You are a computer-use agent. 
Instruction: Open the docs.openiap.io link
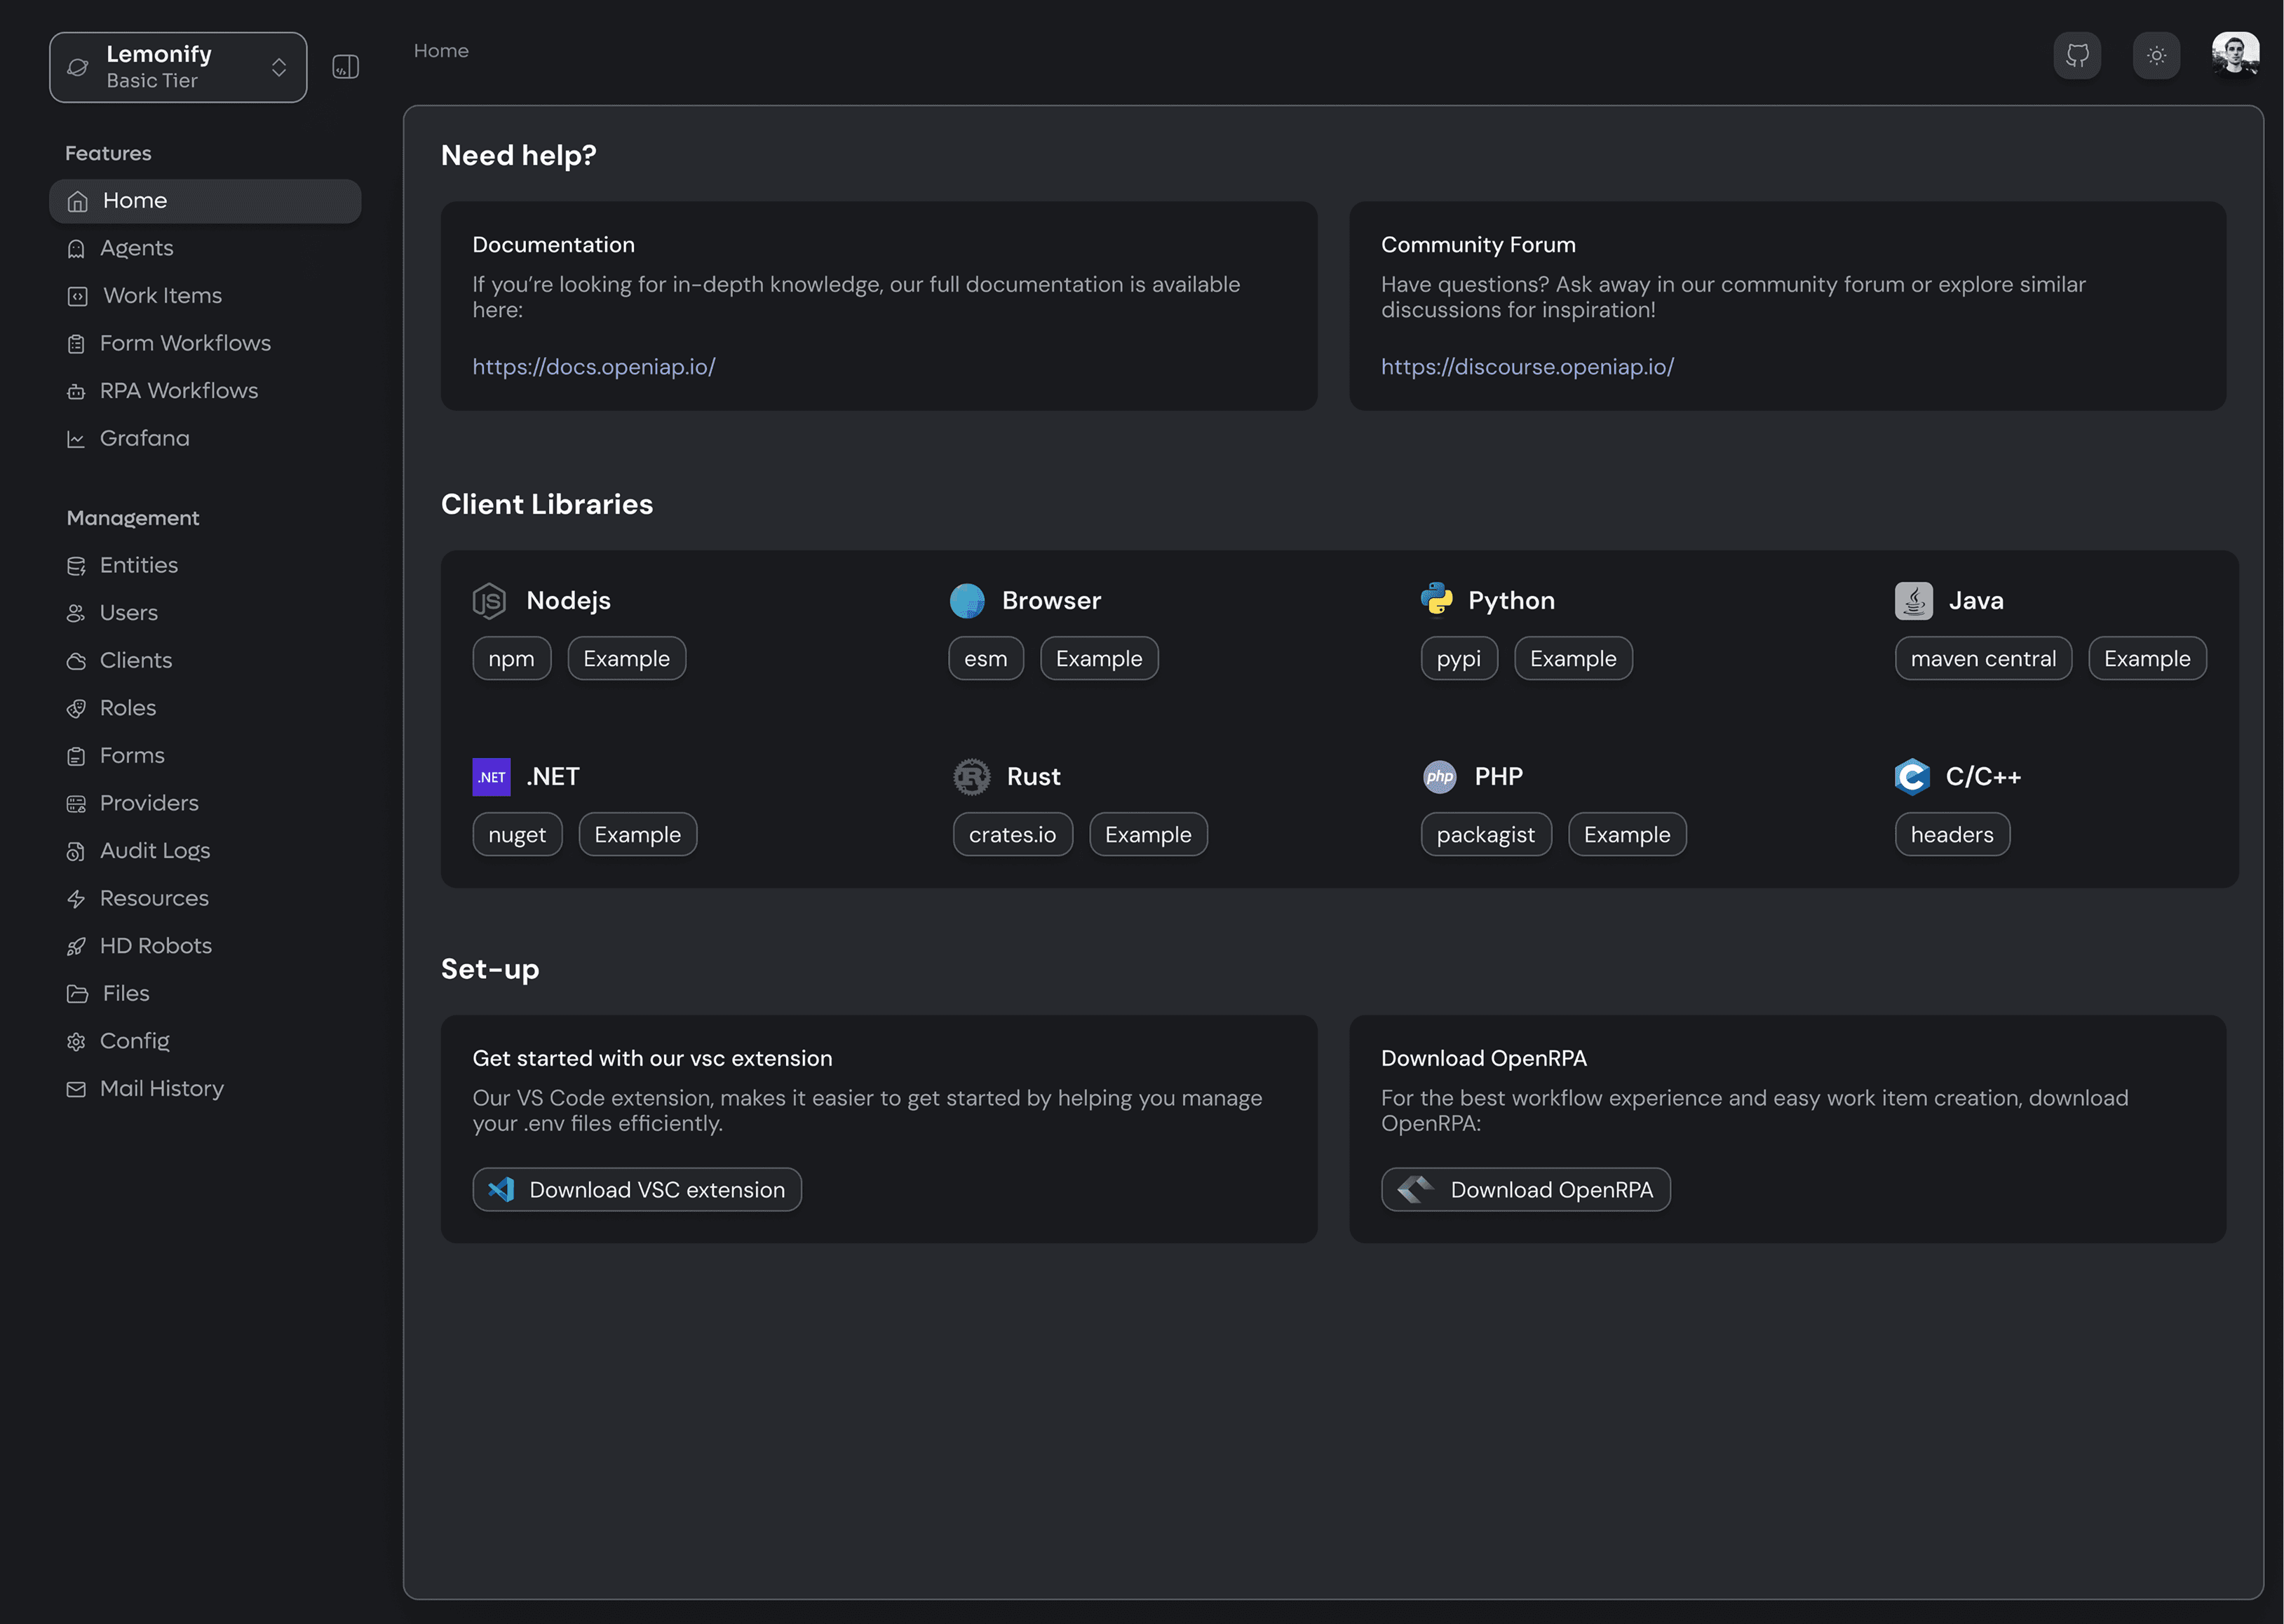pos(593,367)
